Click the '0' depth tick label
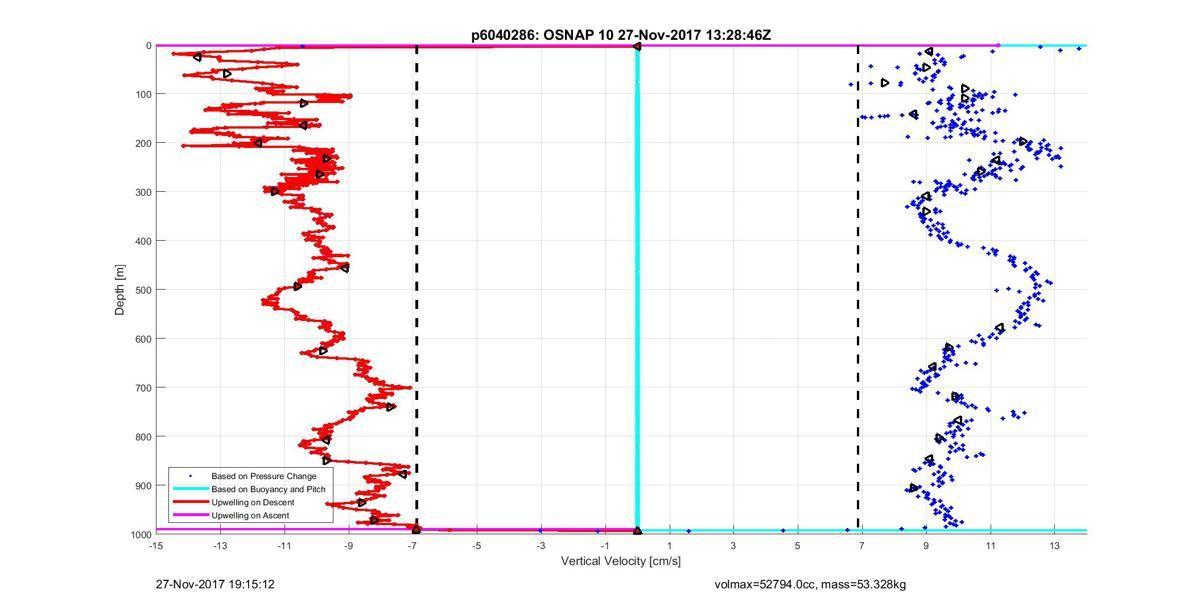This screenshot has height=601, width=1200. point(148,46)
